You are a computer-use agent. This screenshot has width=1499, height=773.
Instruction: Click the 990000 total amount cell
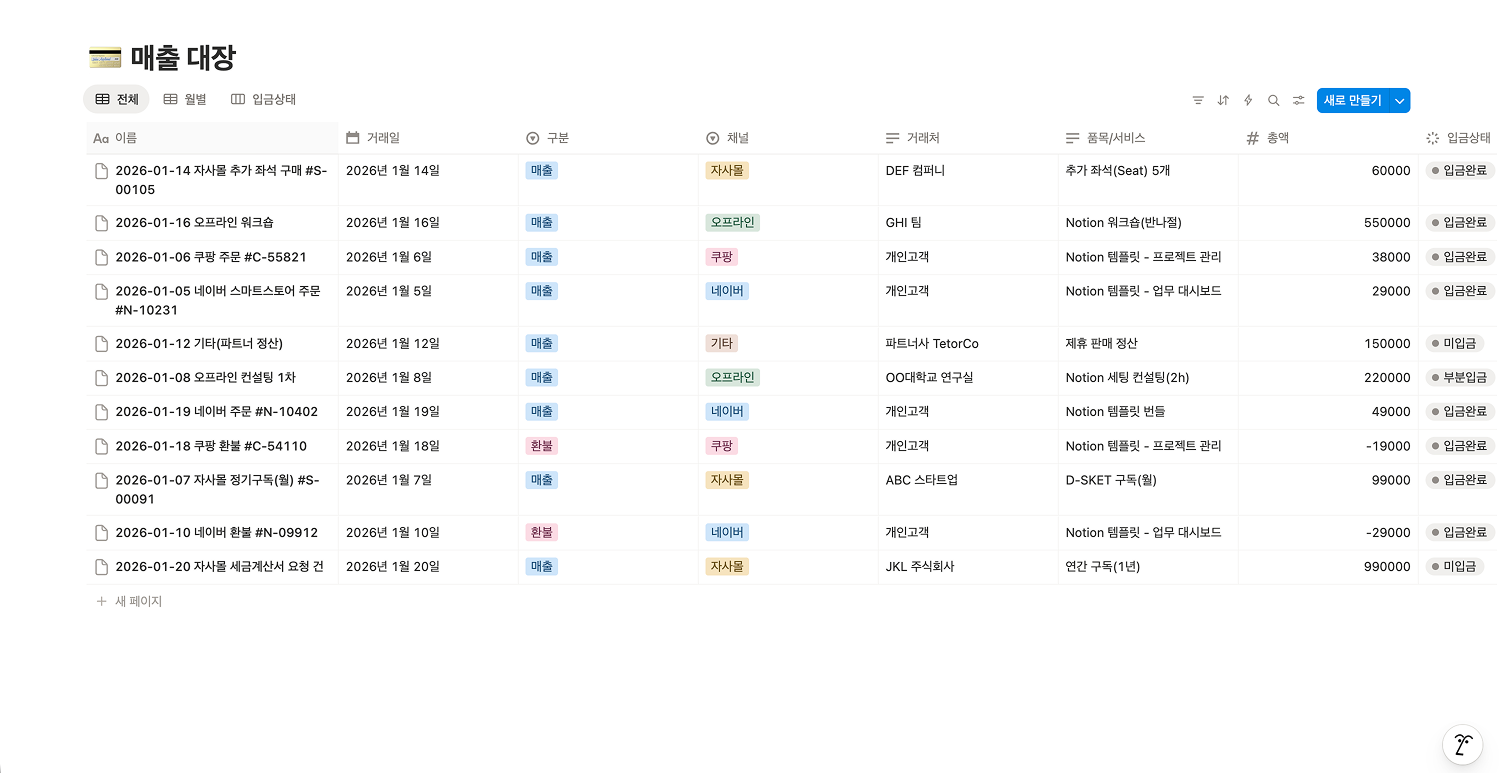[1390, 567]
